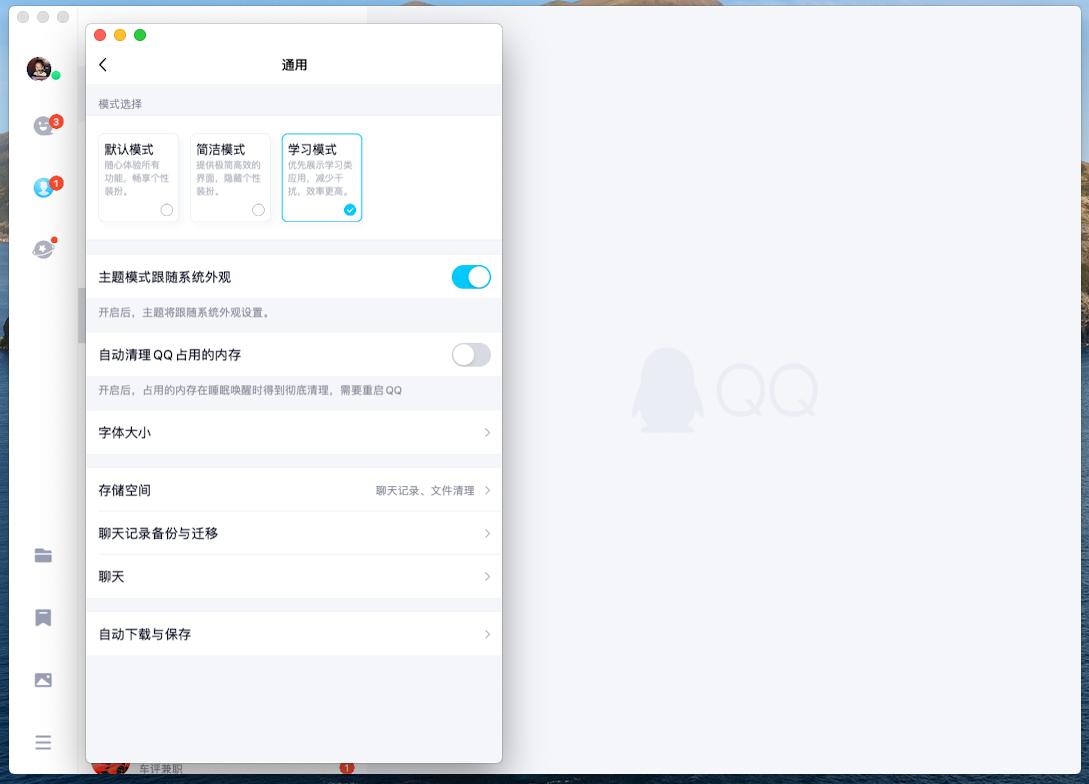The height and width of the screenshot is (784, 1089).
Task: Go back using the arrow above 通用
Action: pos(103,64)
